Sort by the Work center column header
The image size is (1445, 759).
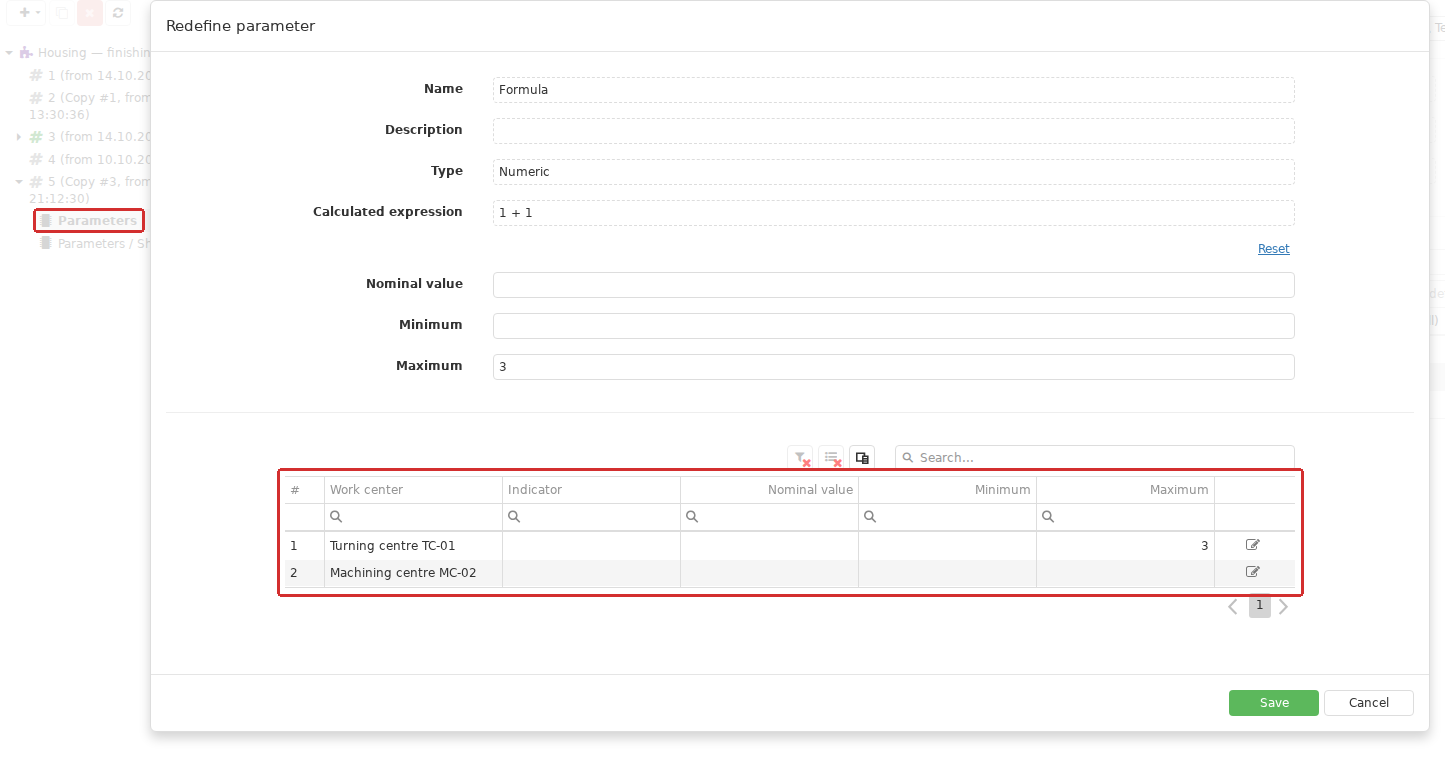tap(413, 490)
